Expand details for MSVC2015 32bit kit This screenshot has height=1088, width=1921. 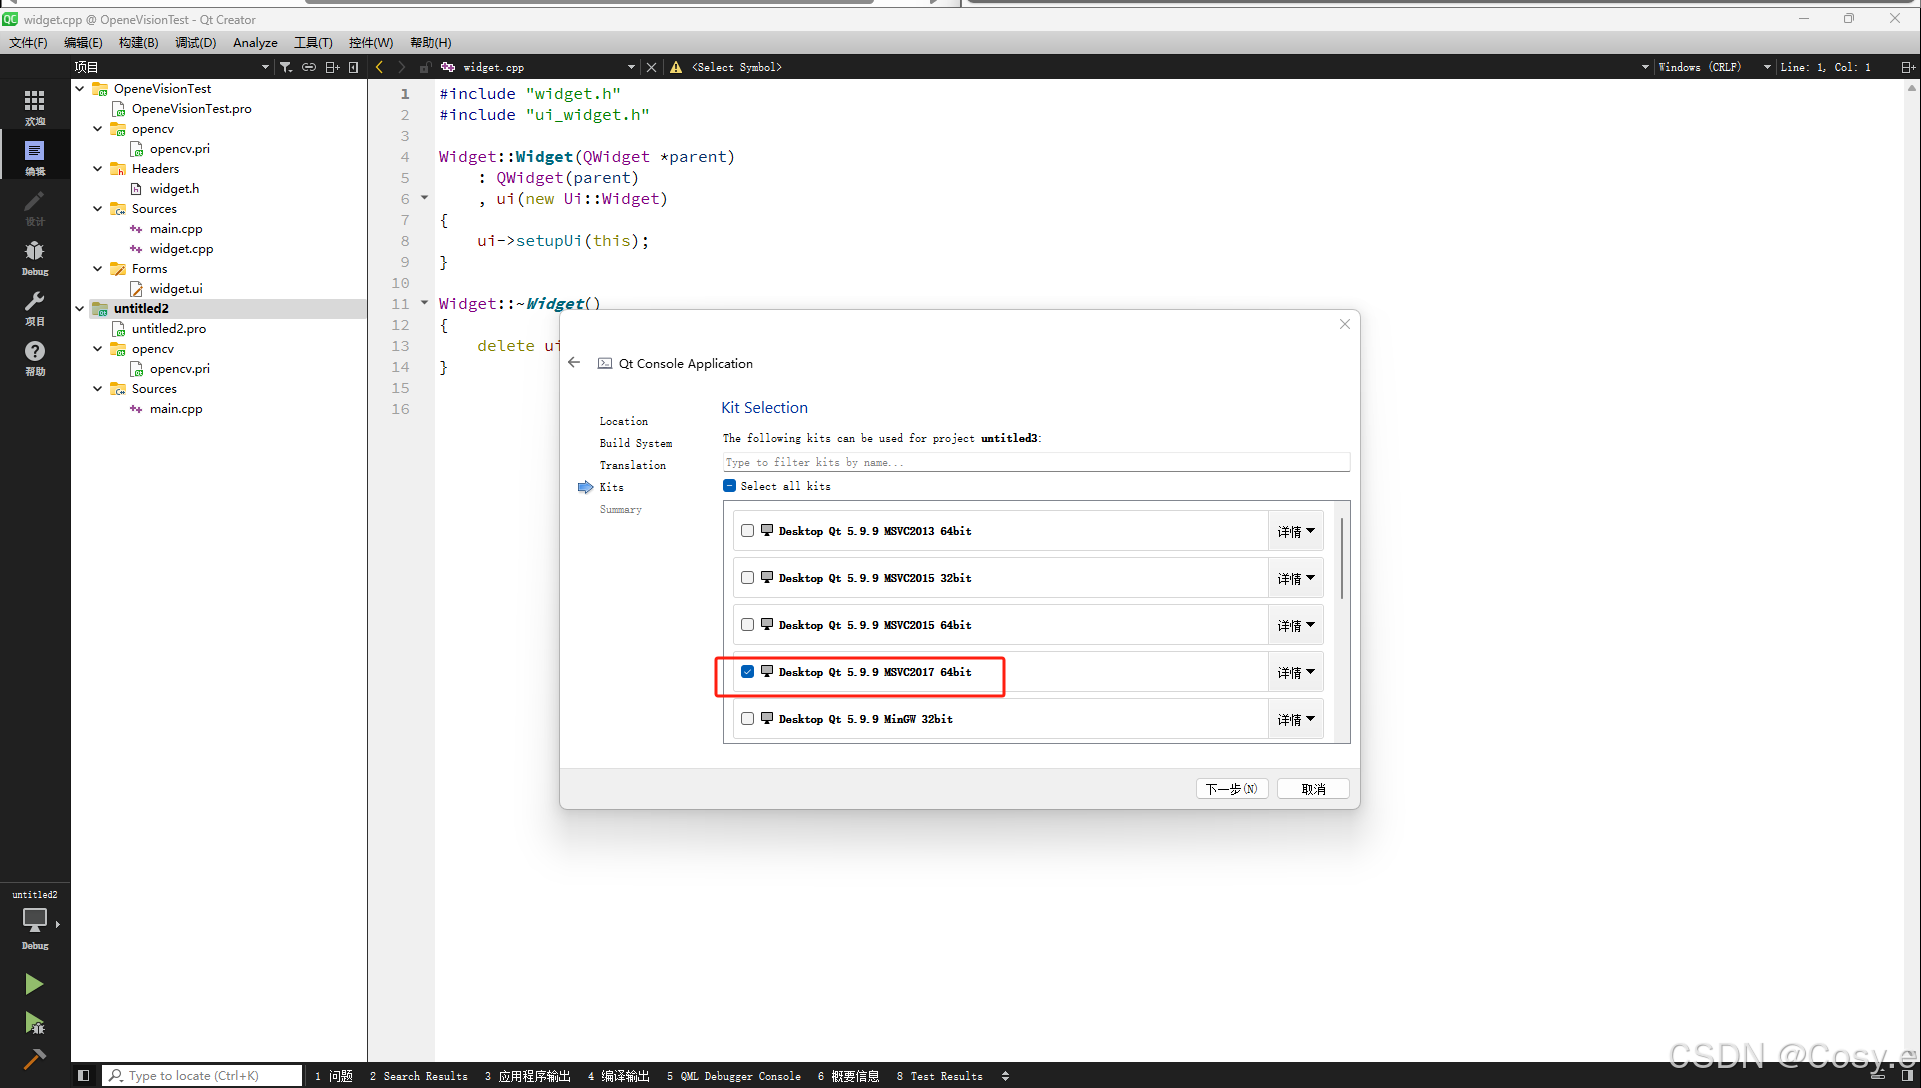[x=1295, y=578]
